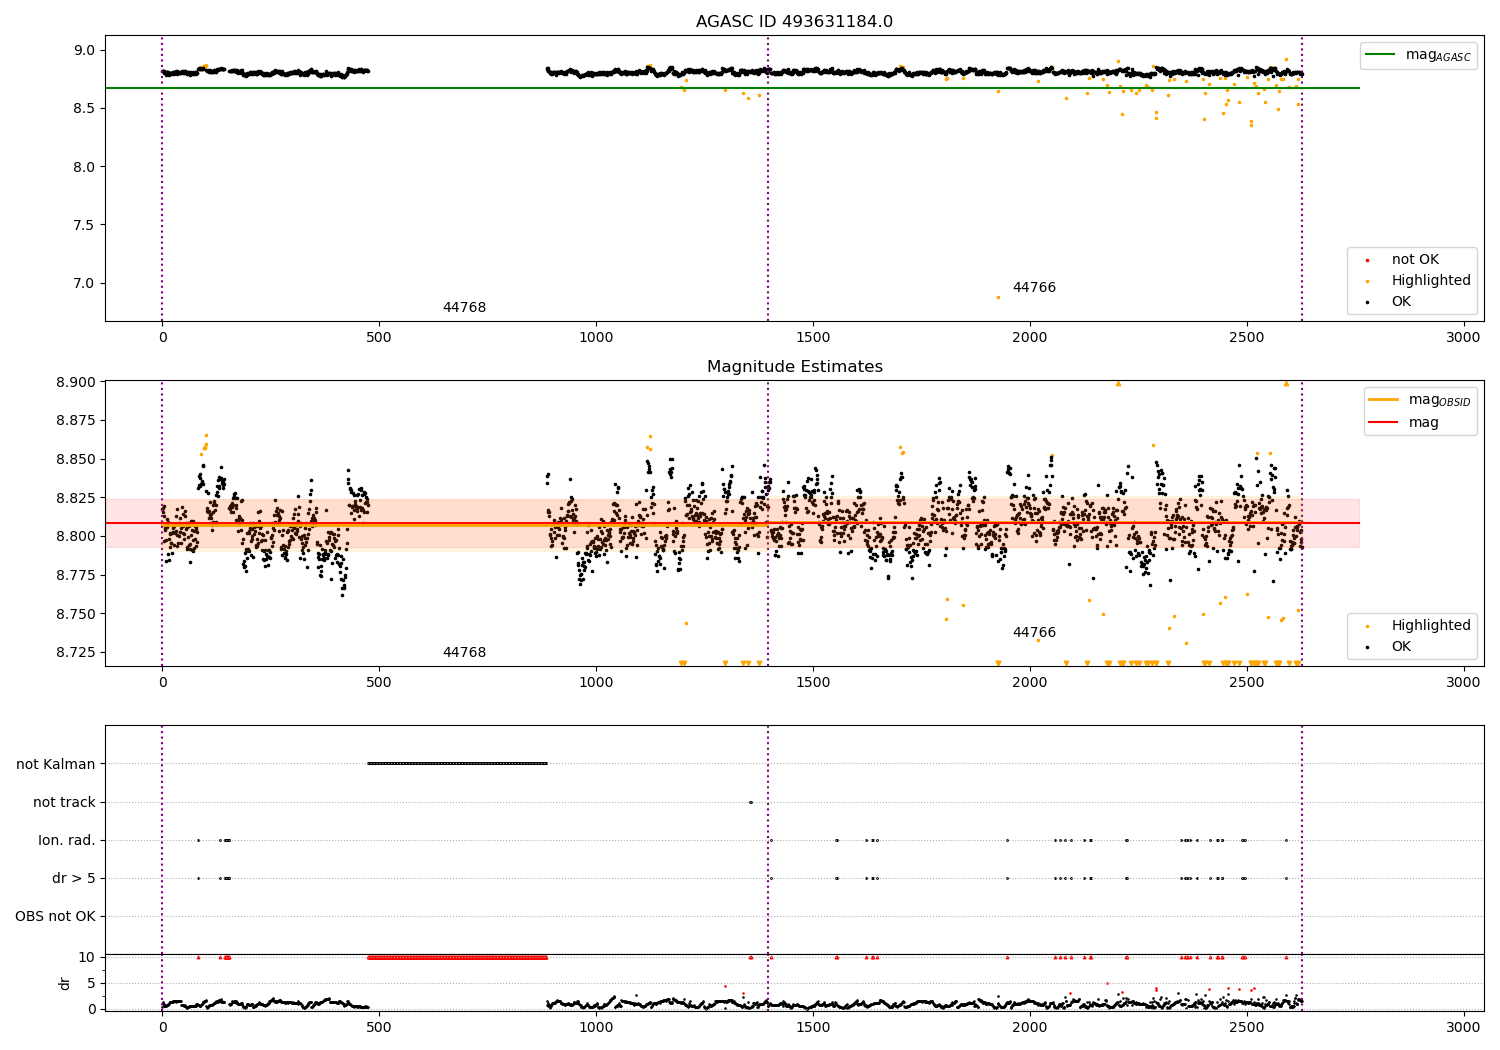The width and height of the screenshot is (1500, 1050).
Task: Click the black 'not Kalman' marker band
Action: (x=458, y=763)
